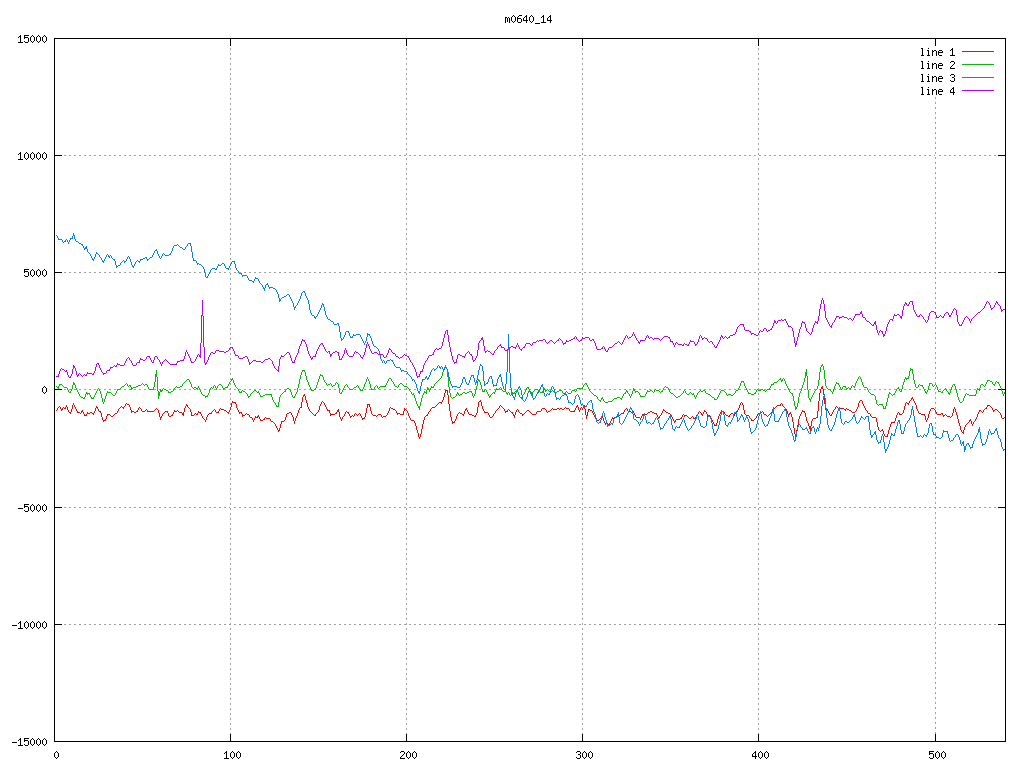Click the 15000 y-axis tick label

pos(32,39)
